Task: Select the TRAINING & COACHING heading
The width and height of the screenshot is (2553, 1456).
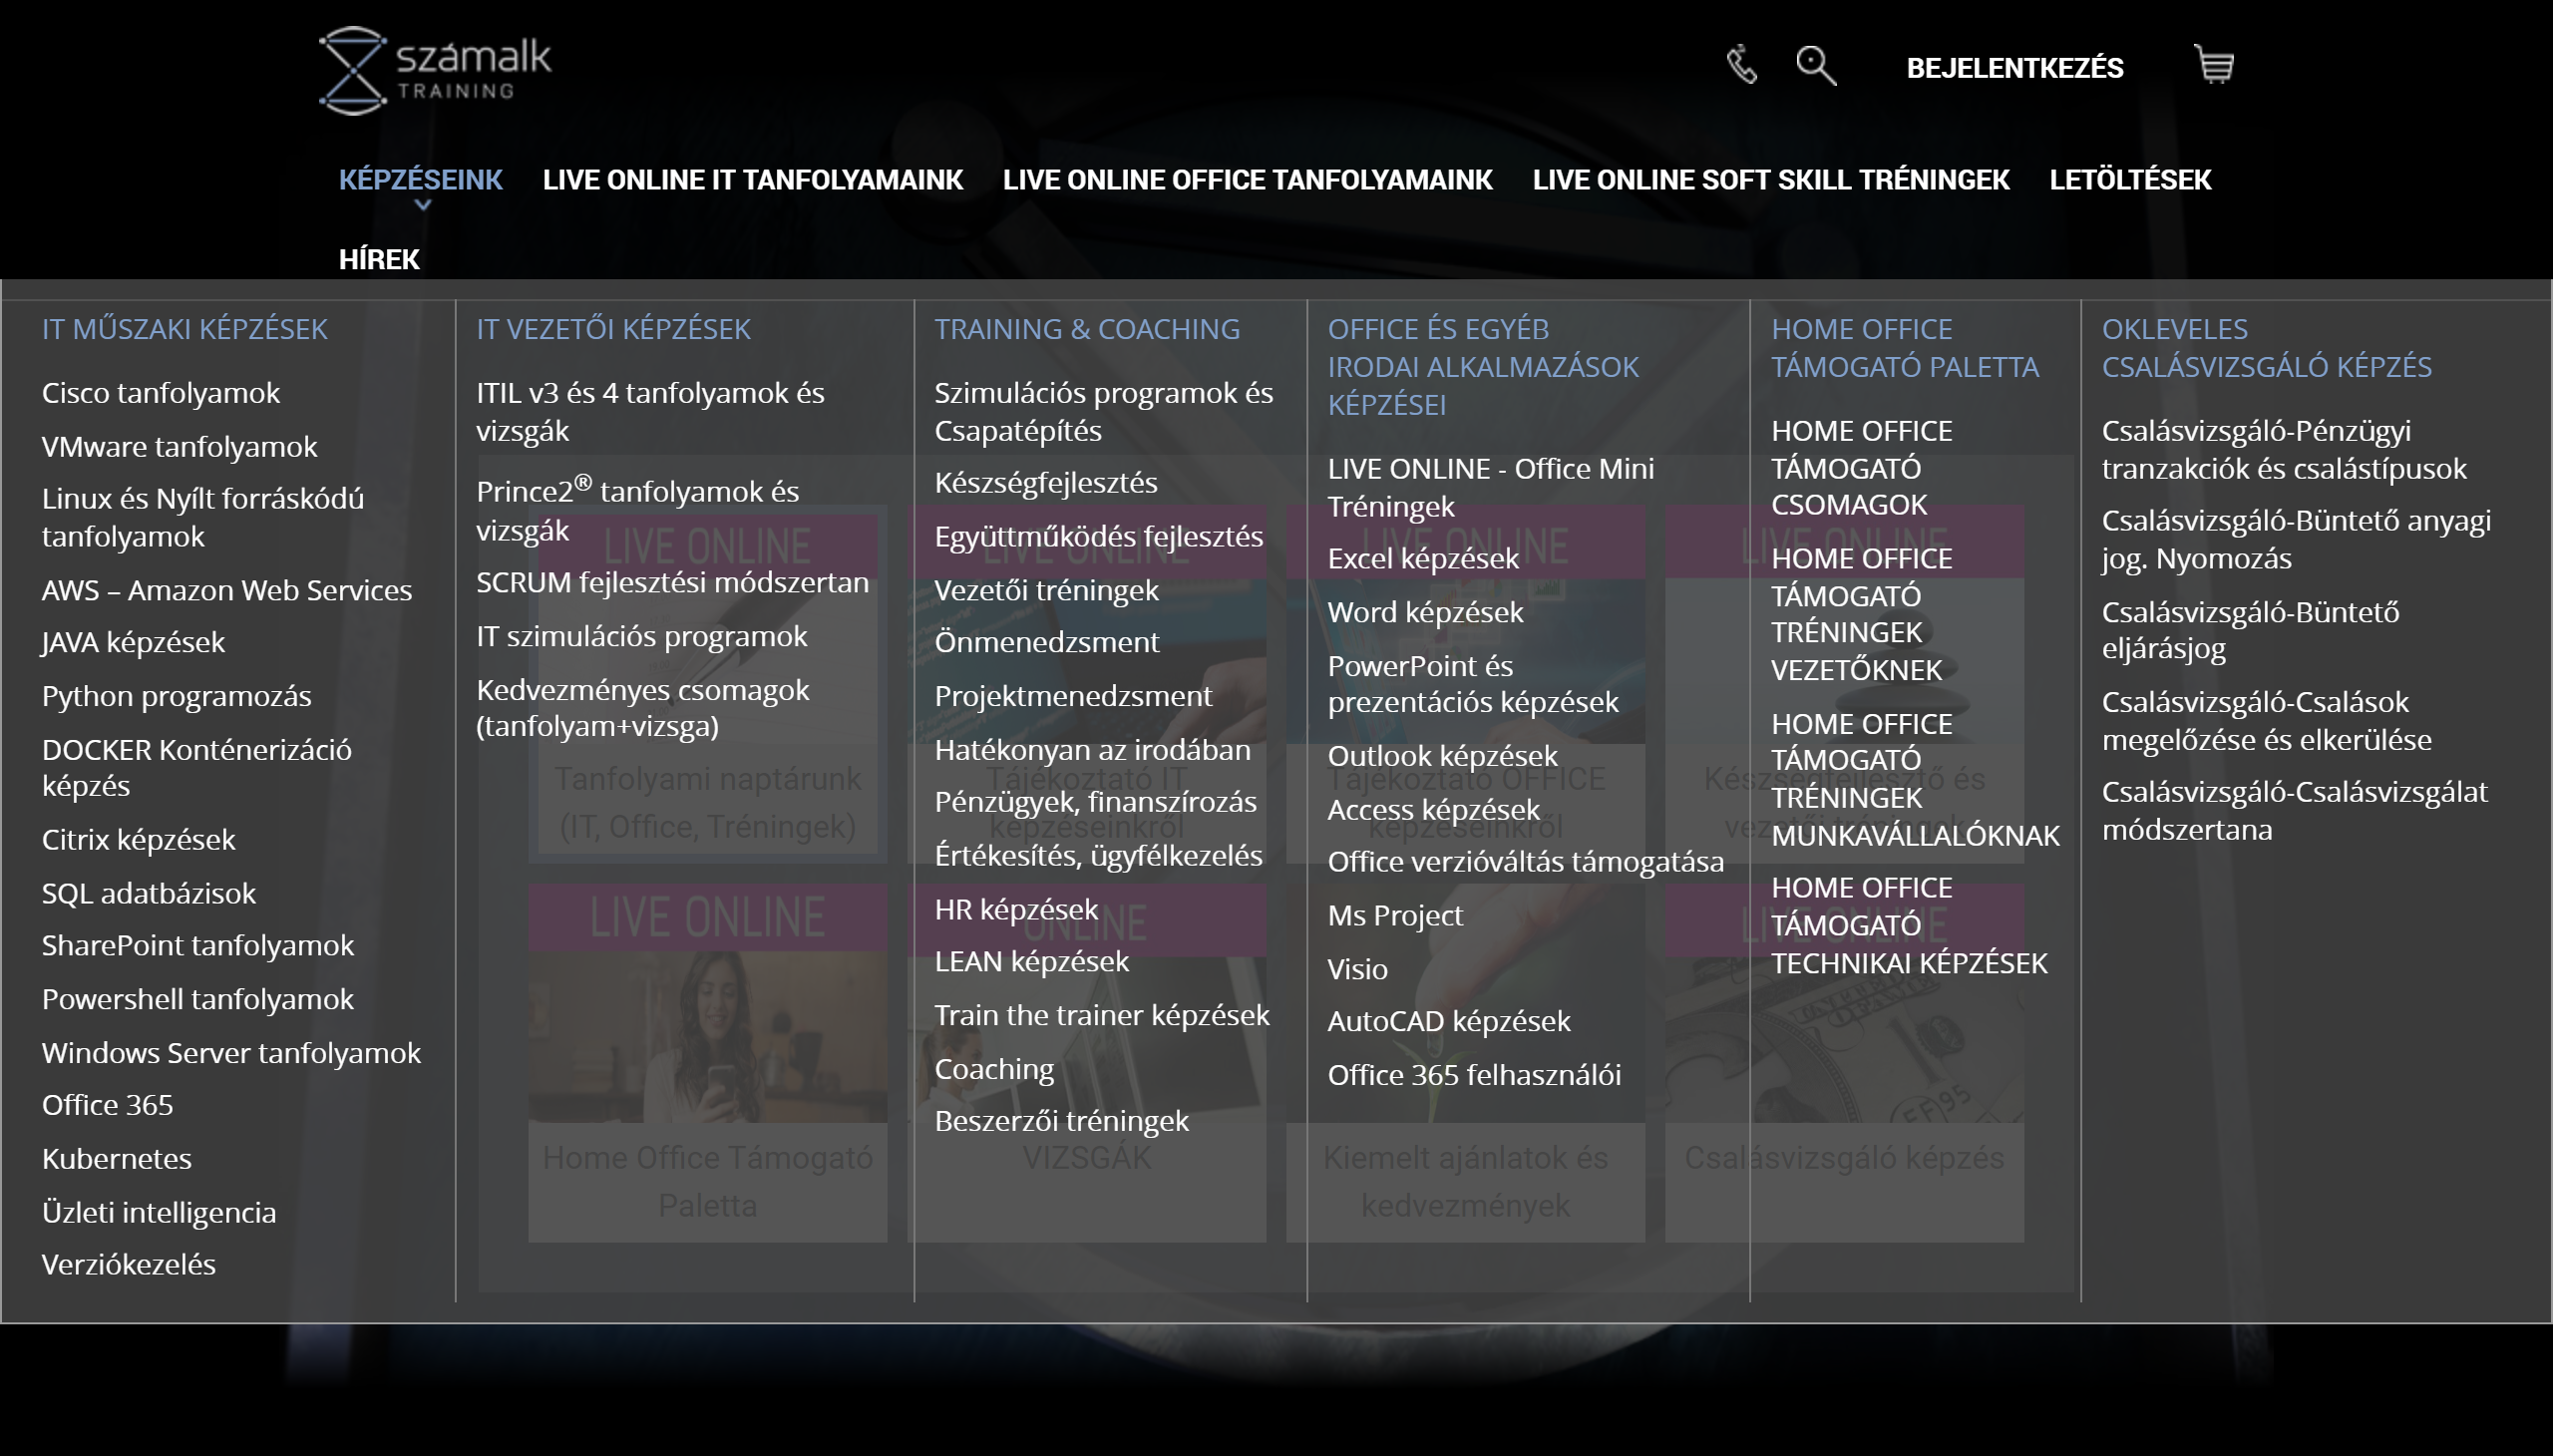Action: pos(1087,329)
